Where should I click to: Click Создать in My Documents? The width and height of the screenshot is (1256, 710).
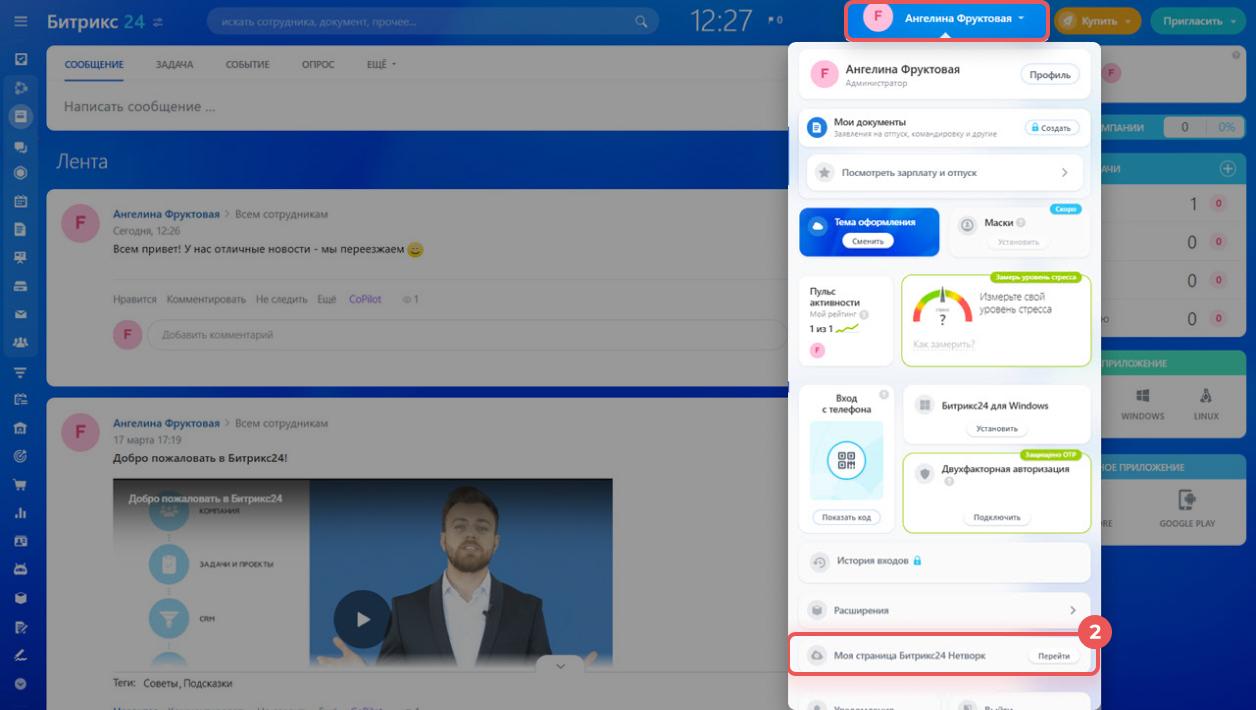click(1053, 128)
